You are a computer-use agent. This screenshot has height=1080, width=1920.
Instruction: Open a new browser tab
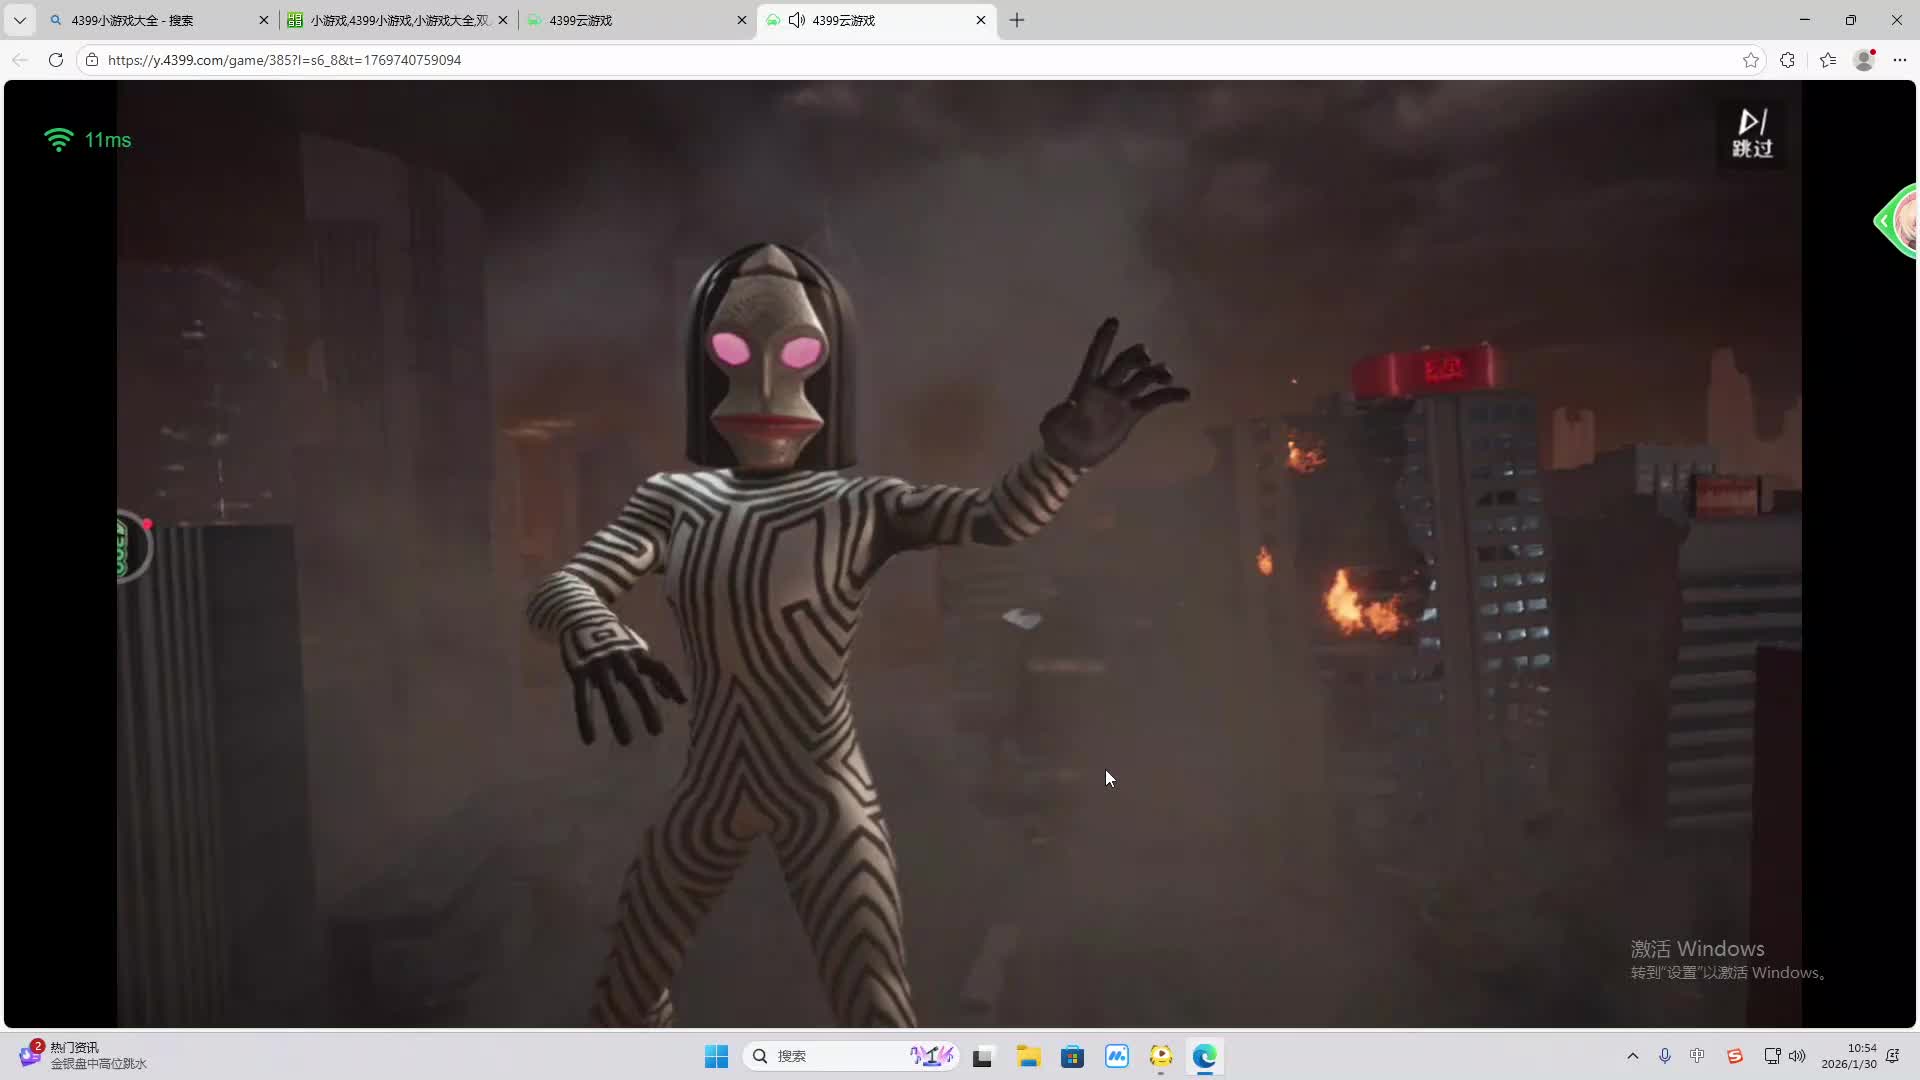pyautogui.click(x=1017, y=20)
